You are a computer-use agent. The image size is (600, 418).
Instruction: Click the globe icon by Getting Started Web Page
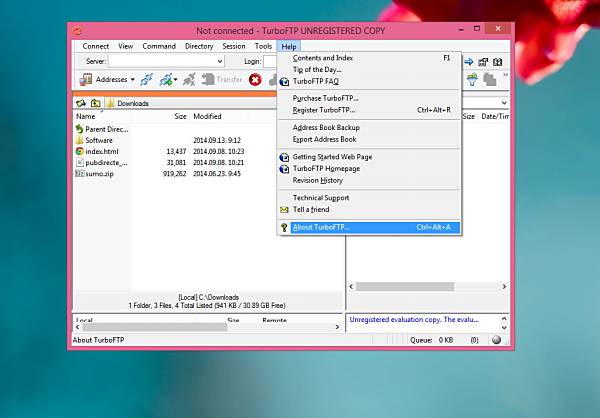284,157
